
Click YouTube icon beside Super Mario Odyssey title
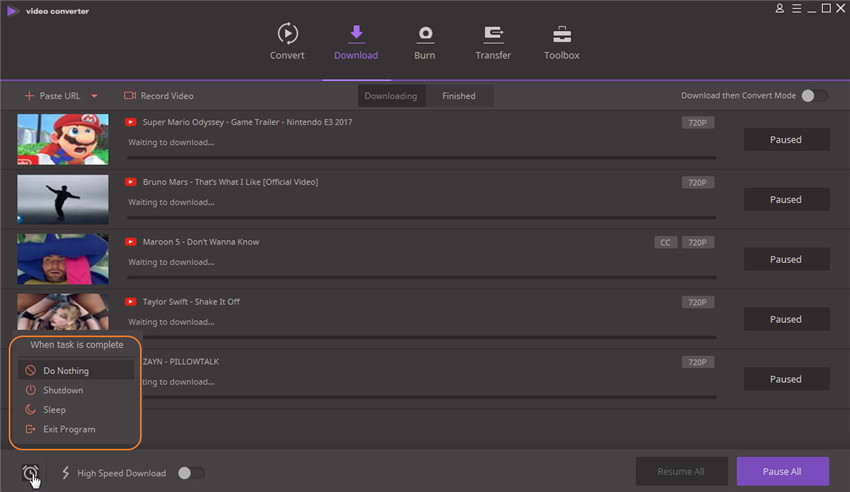[131, 122]
